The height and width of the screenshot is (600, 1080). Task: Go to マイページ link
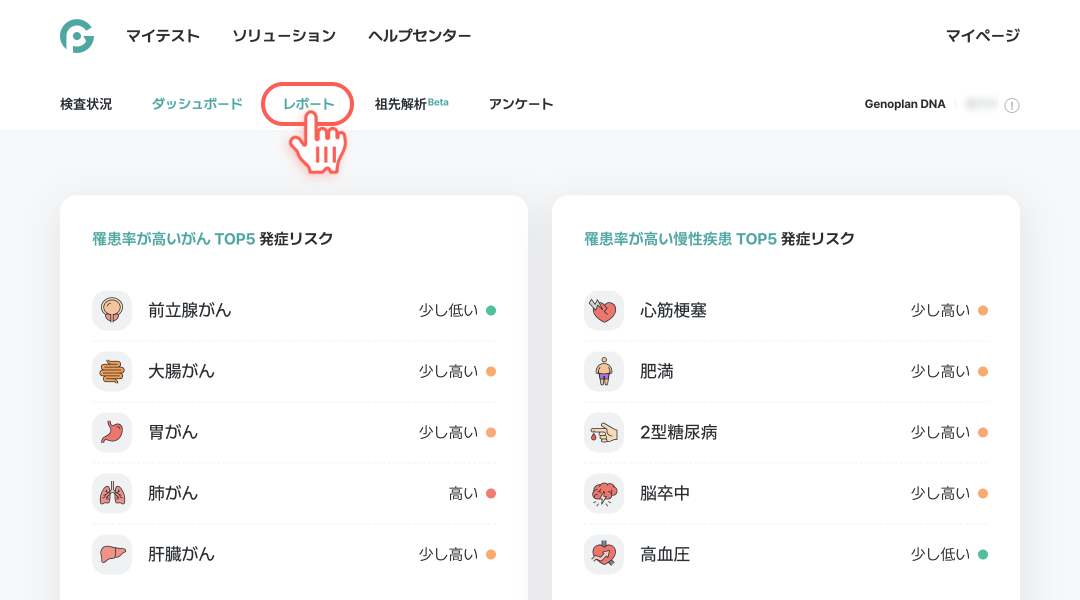[x=982, y=36]
